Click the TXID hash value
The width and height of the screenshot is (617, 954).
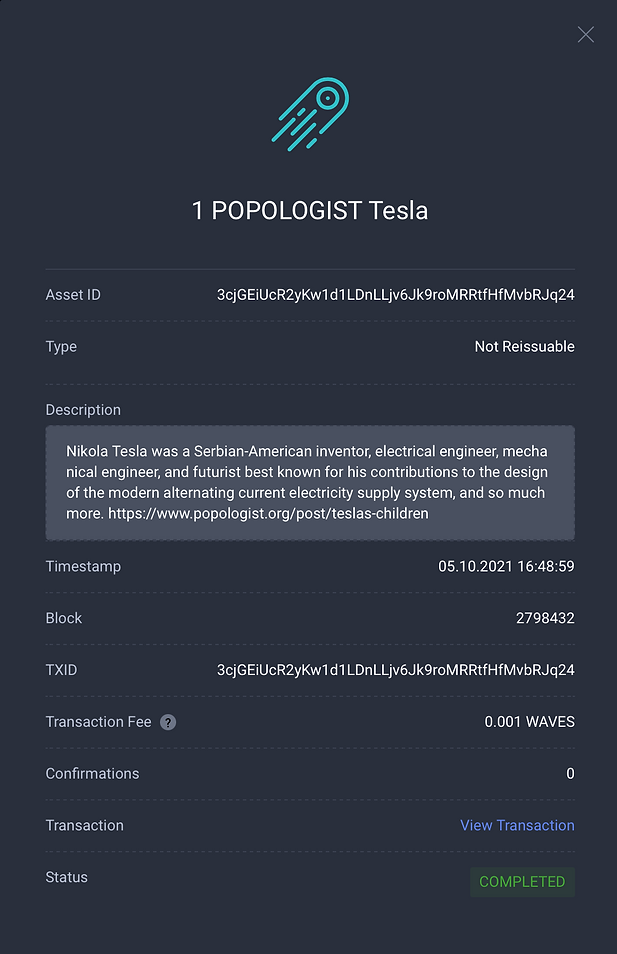[x=395, y=670]
